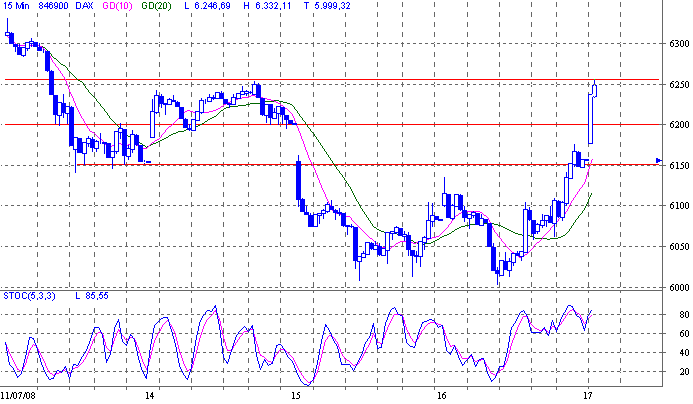
Task: Click the blue price marker arrow near 6150
Action: click(x=659, y=160)
